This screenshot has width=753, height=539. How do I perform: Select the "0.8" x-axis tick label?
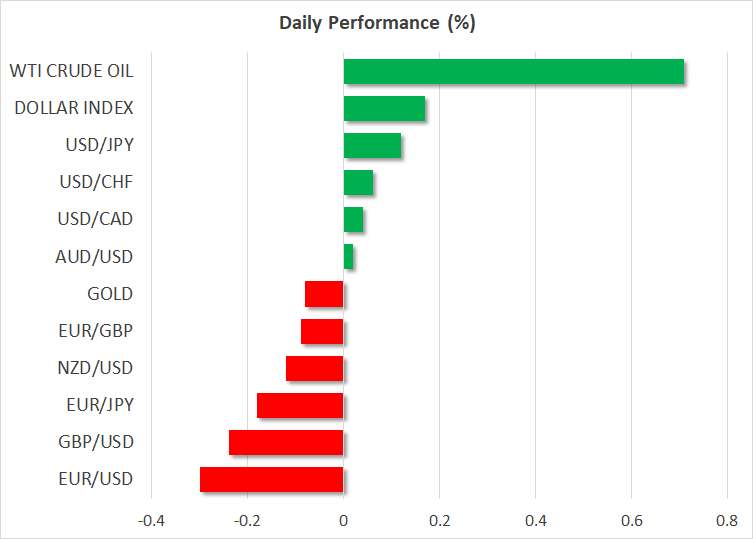click(x=727, y=520)
